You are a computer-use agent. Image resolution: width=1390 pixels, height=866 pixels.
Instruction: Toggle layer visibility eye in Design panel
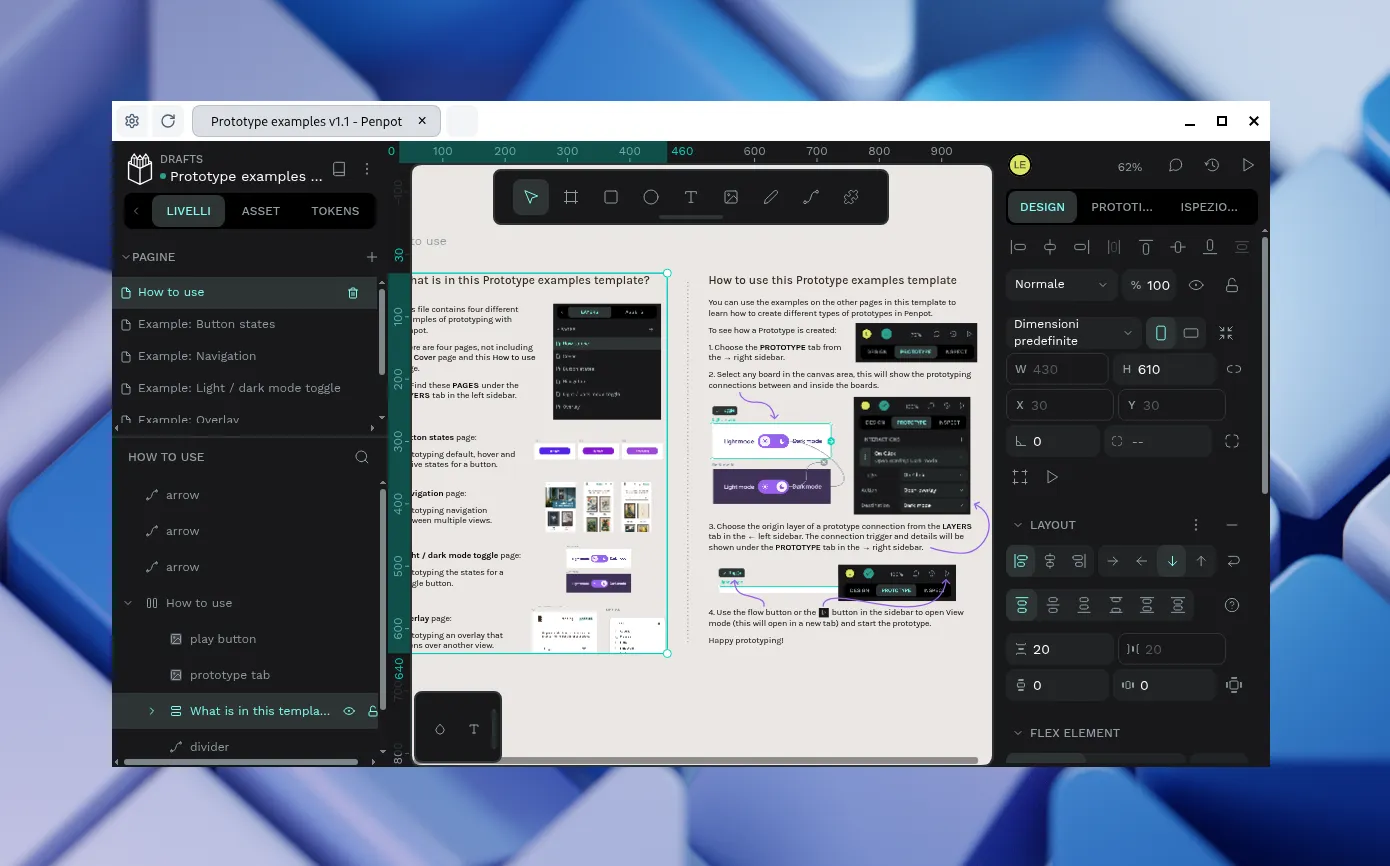pyautogui.click(x=1196, y=285)
